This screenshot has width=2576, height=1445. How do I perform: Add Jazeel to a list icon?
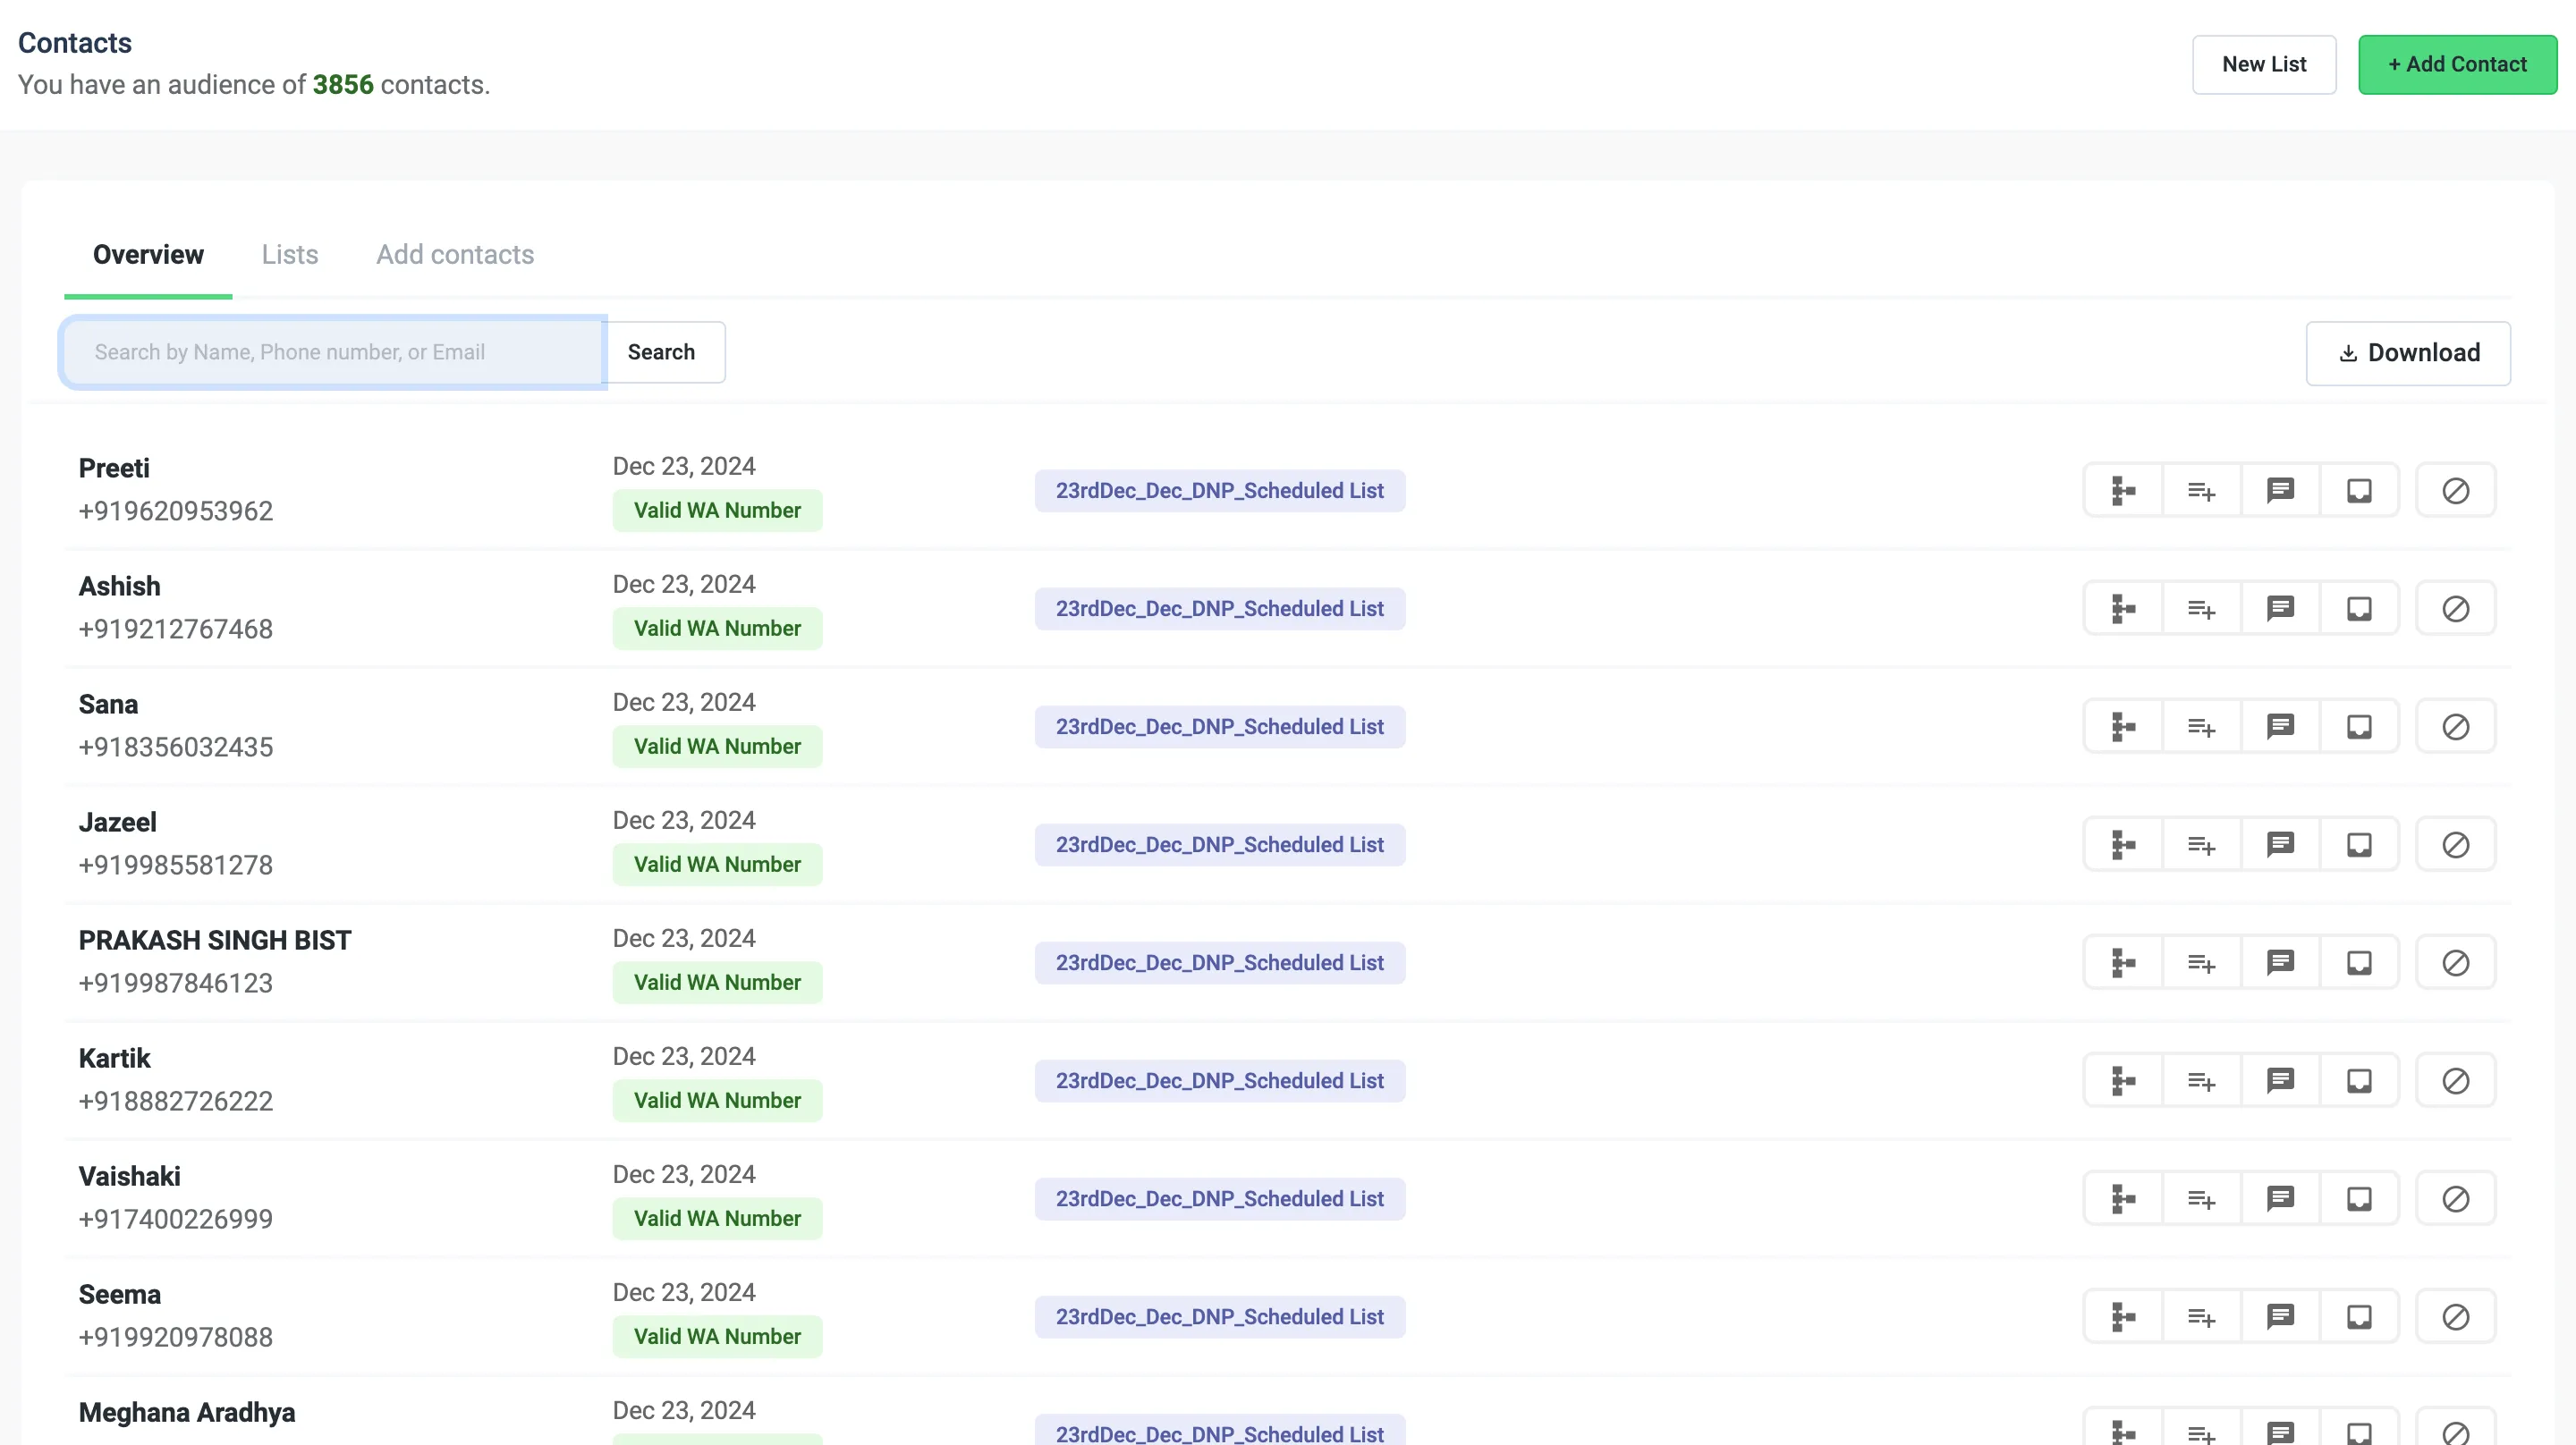(2201, 845)
